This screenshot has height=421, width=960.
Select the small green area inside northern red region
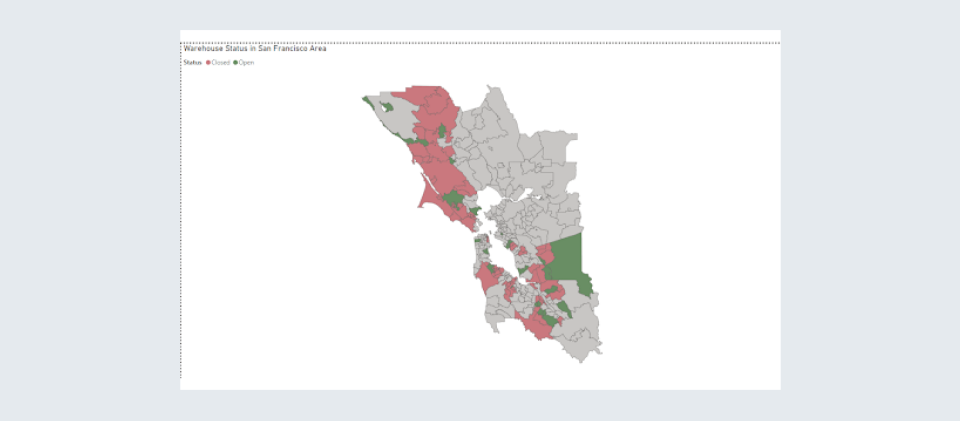click(441, 131)
